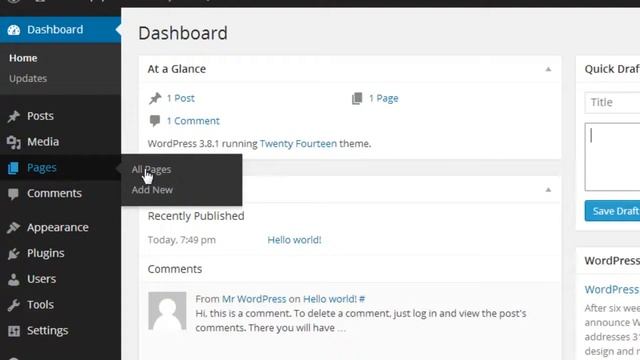
Task: Click the Quick Draft panel title
Action: (612, 69)
